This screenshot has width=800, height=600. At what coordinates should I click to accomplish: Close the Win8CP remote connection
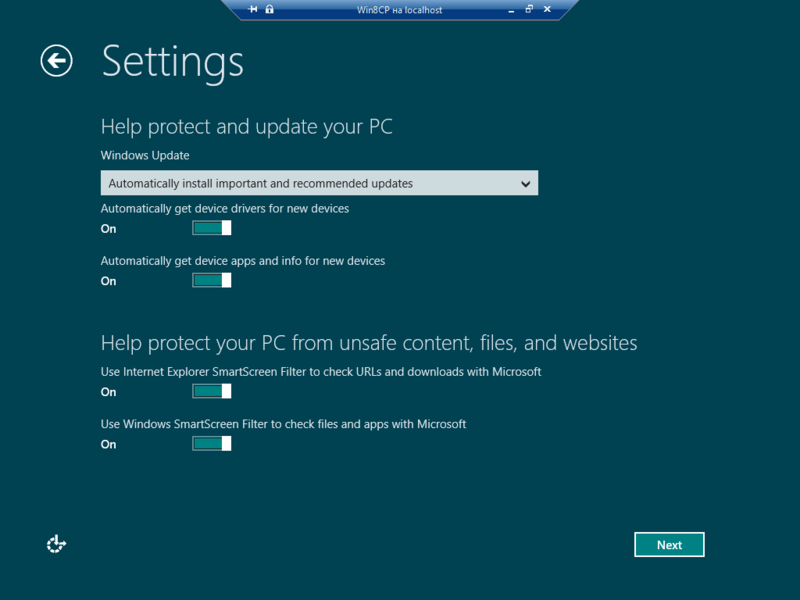546,9
